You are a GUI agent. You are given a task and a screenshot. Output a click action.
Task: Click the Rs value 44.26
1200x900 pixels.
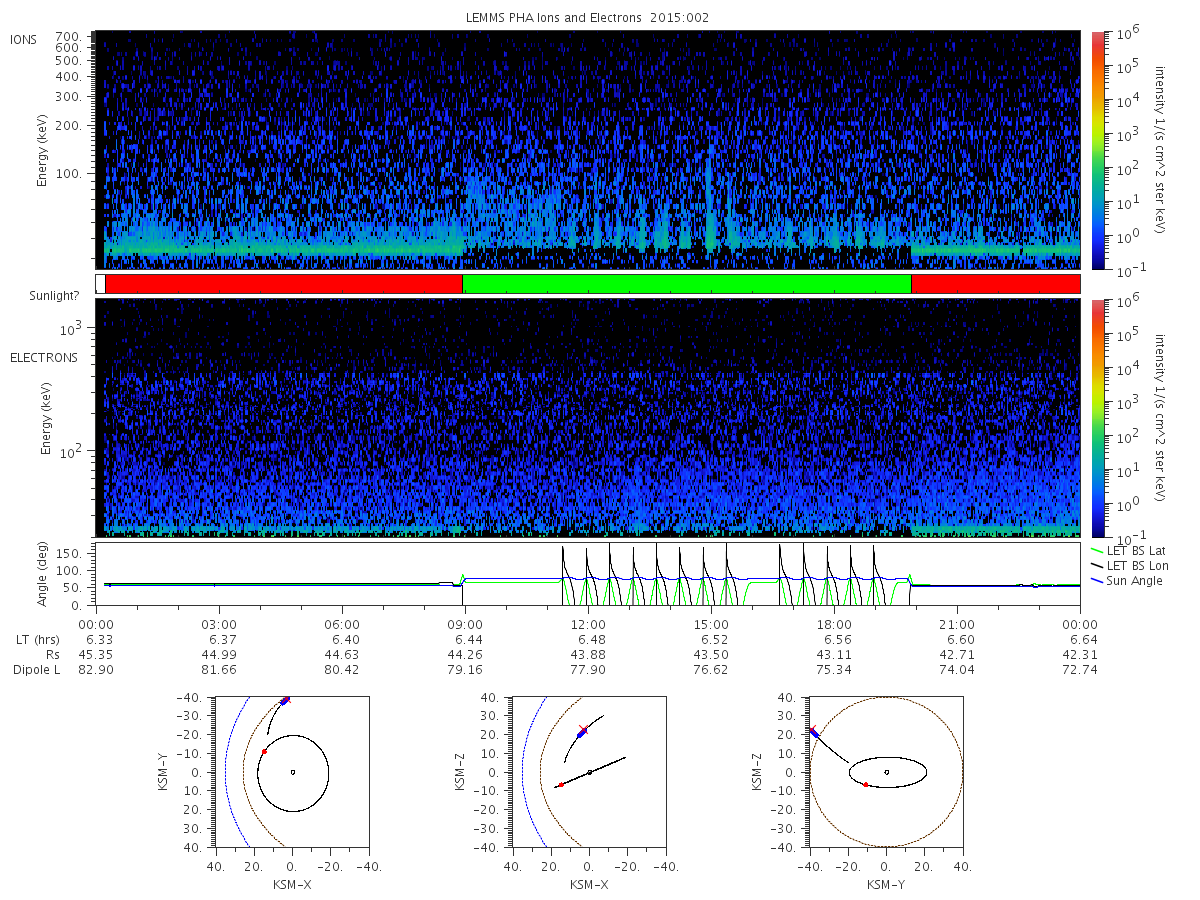(465, 655)
